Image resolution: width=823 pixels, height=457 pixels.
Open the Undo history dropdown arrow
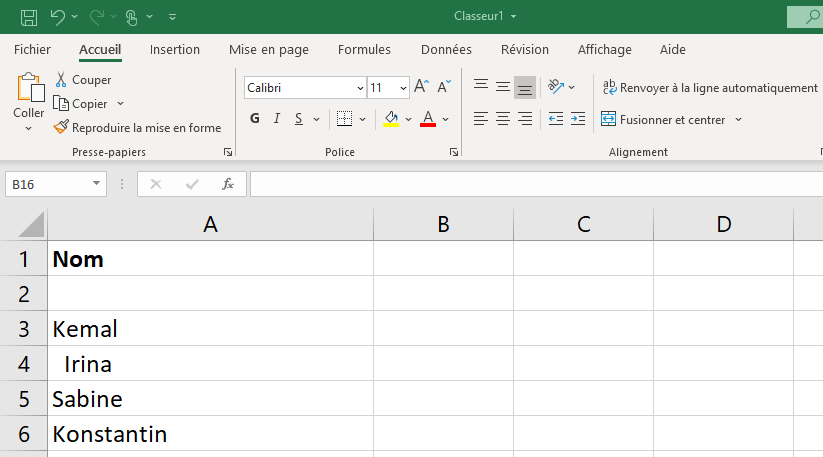75,17
